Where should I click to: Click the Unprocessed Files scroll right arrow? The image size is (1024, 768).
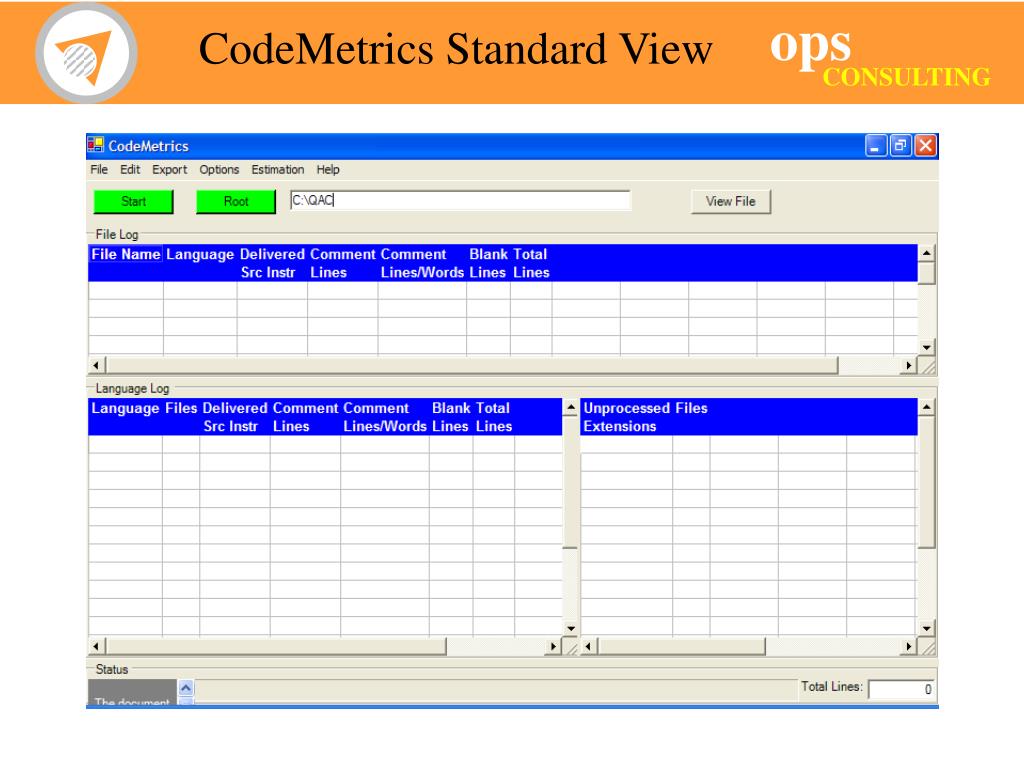click(x=908, y=647)
